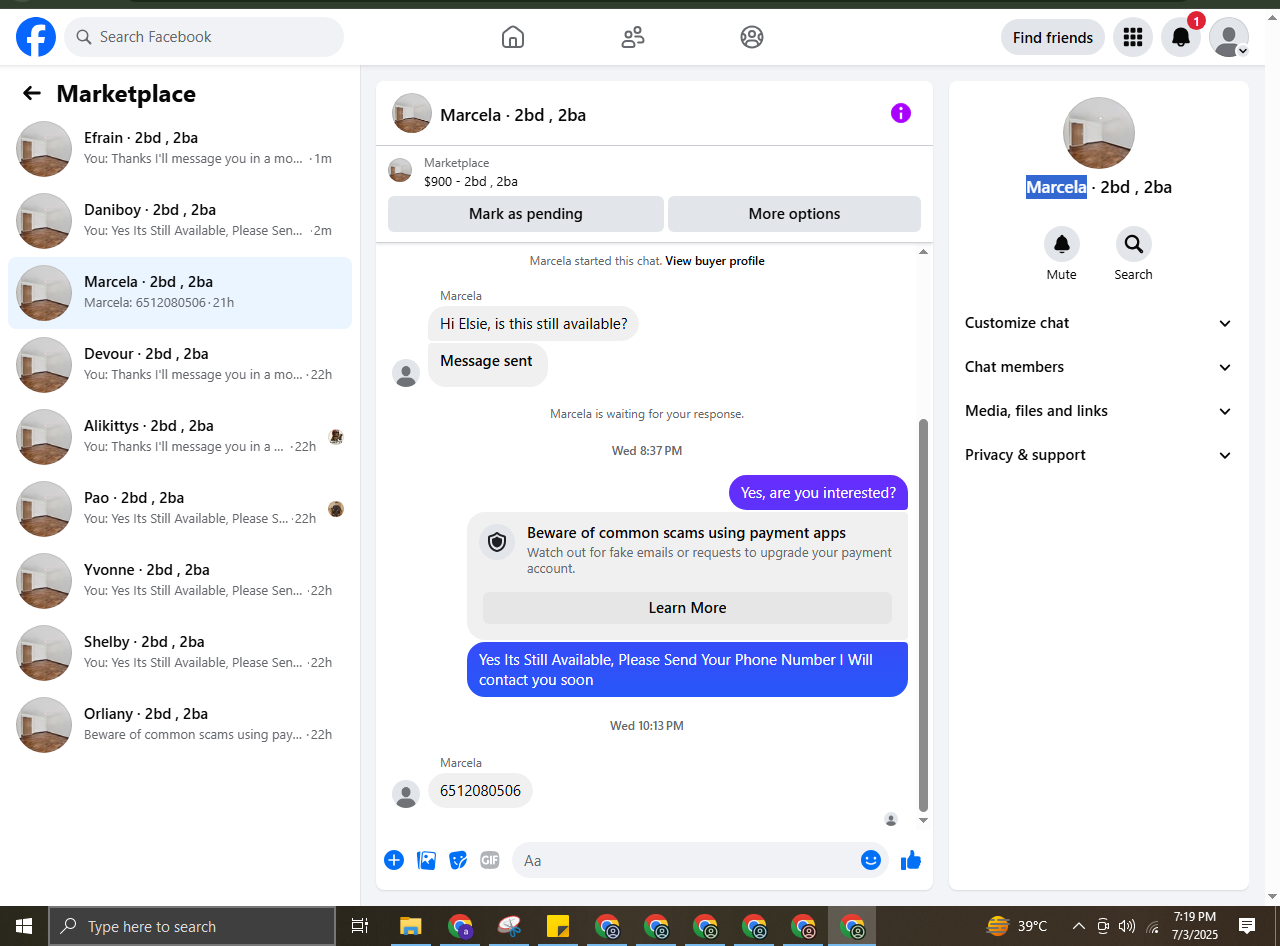Focus the Search Facebook field
This screenshot has width=1280, height=946.
204,37
